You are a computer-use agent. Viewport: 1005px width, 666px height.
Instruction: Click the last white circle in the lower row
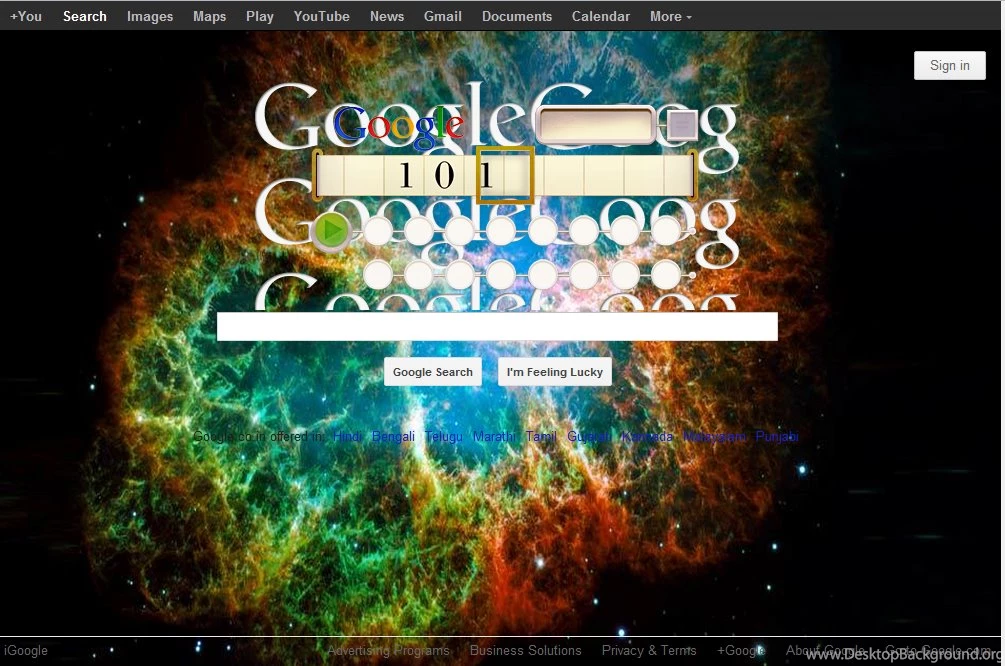(665, 275)
